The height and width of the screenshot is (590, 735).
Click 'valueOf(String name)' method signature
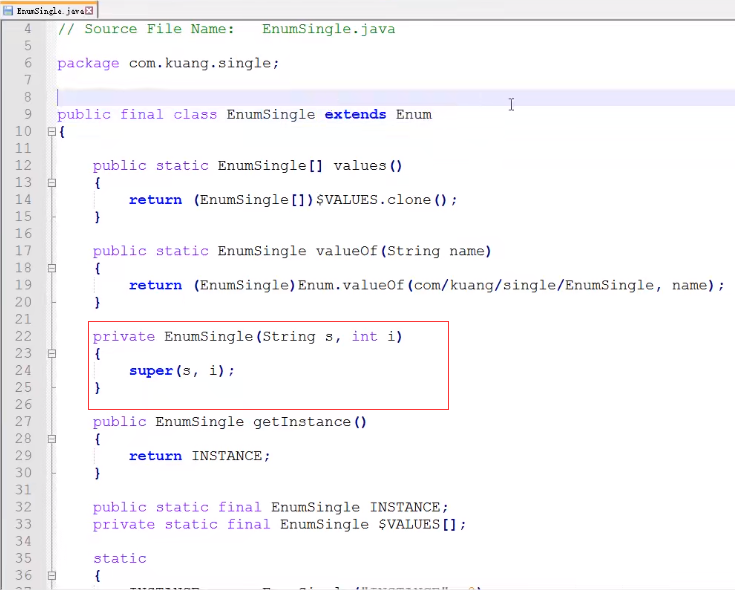point(403,251)
